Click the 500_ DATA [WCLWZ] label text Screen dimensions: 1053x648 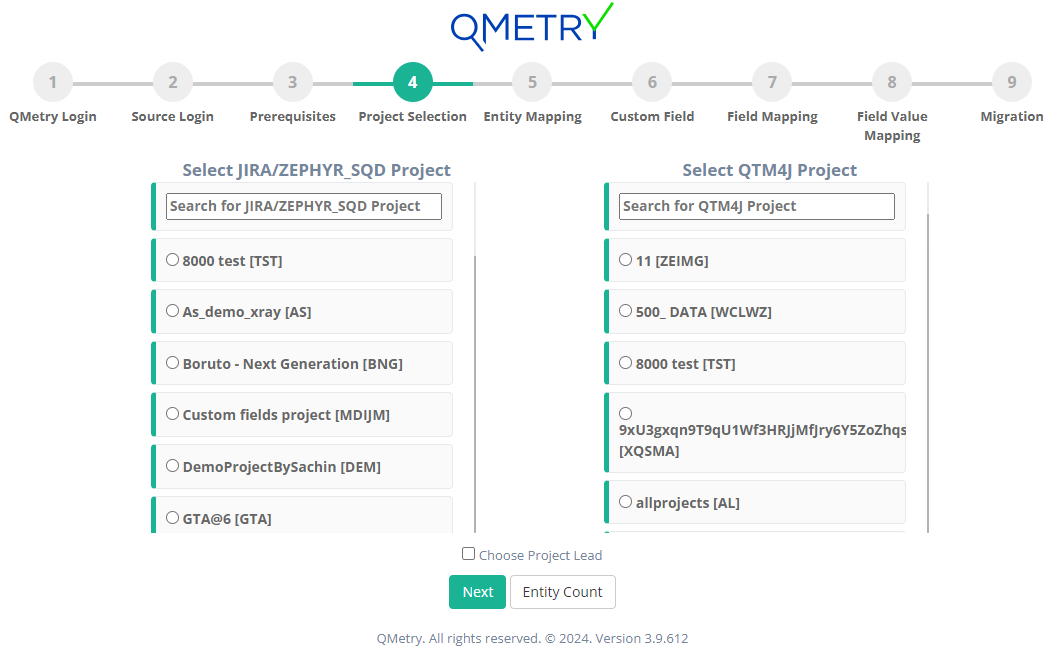[704, 312]
